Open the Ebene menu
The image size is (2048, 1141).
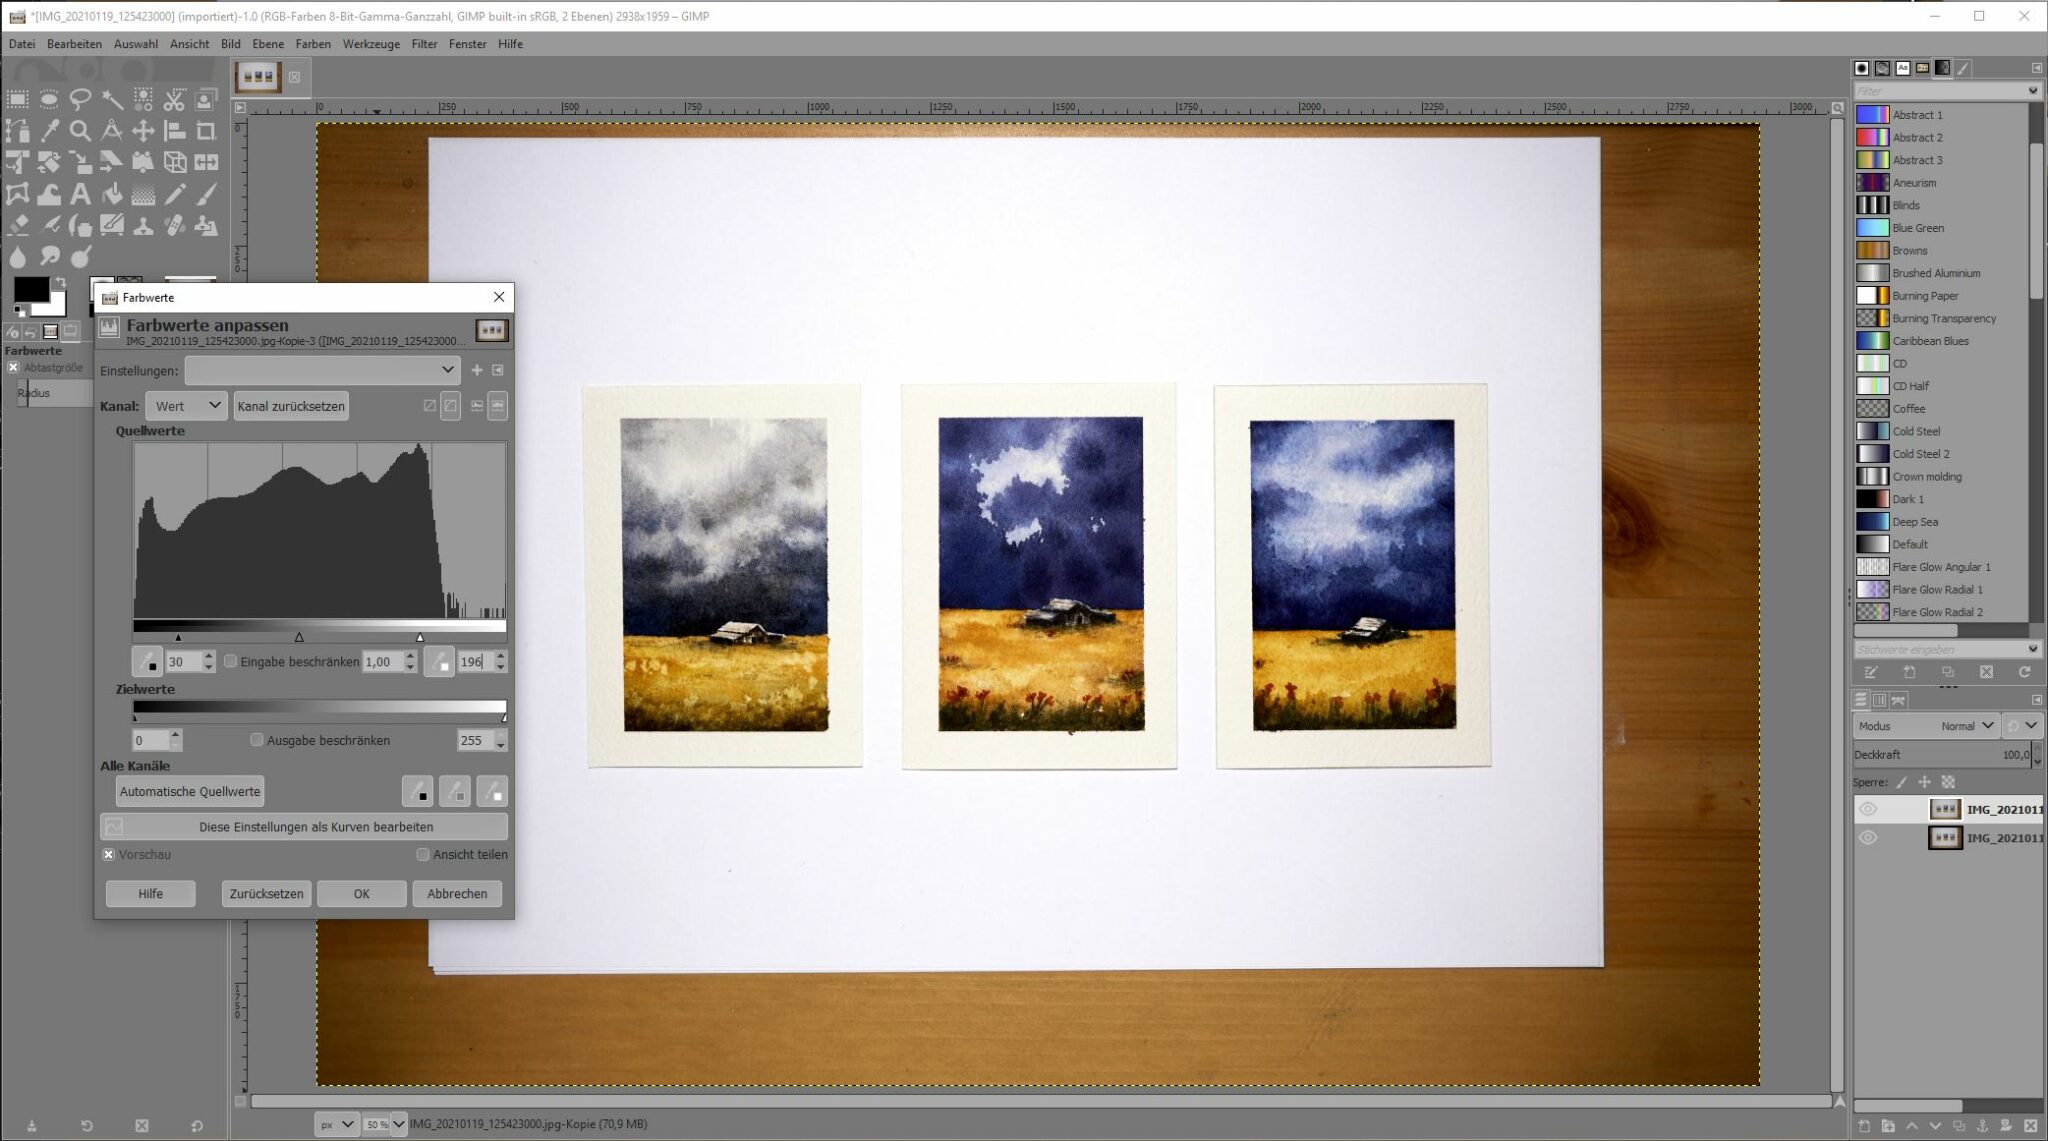[268, 44]
